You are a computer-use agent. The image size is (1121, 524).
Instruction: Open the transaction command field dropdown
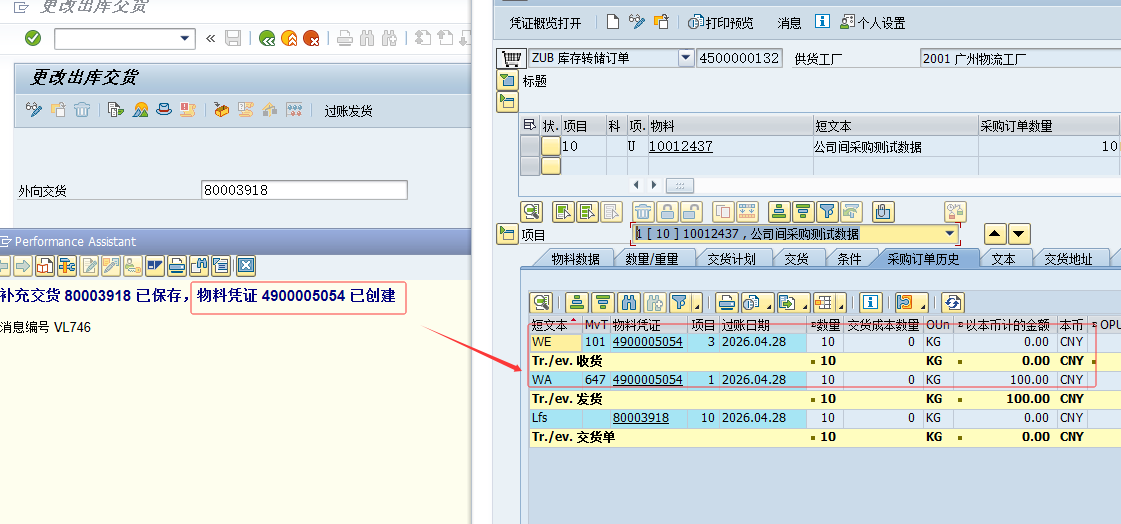[x=185, y=38]
